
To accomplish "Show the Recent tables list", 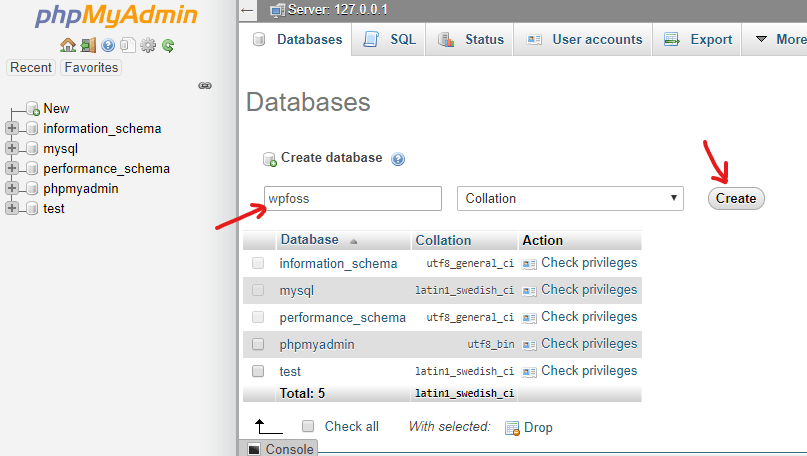I will point(31,67).
